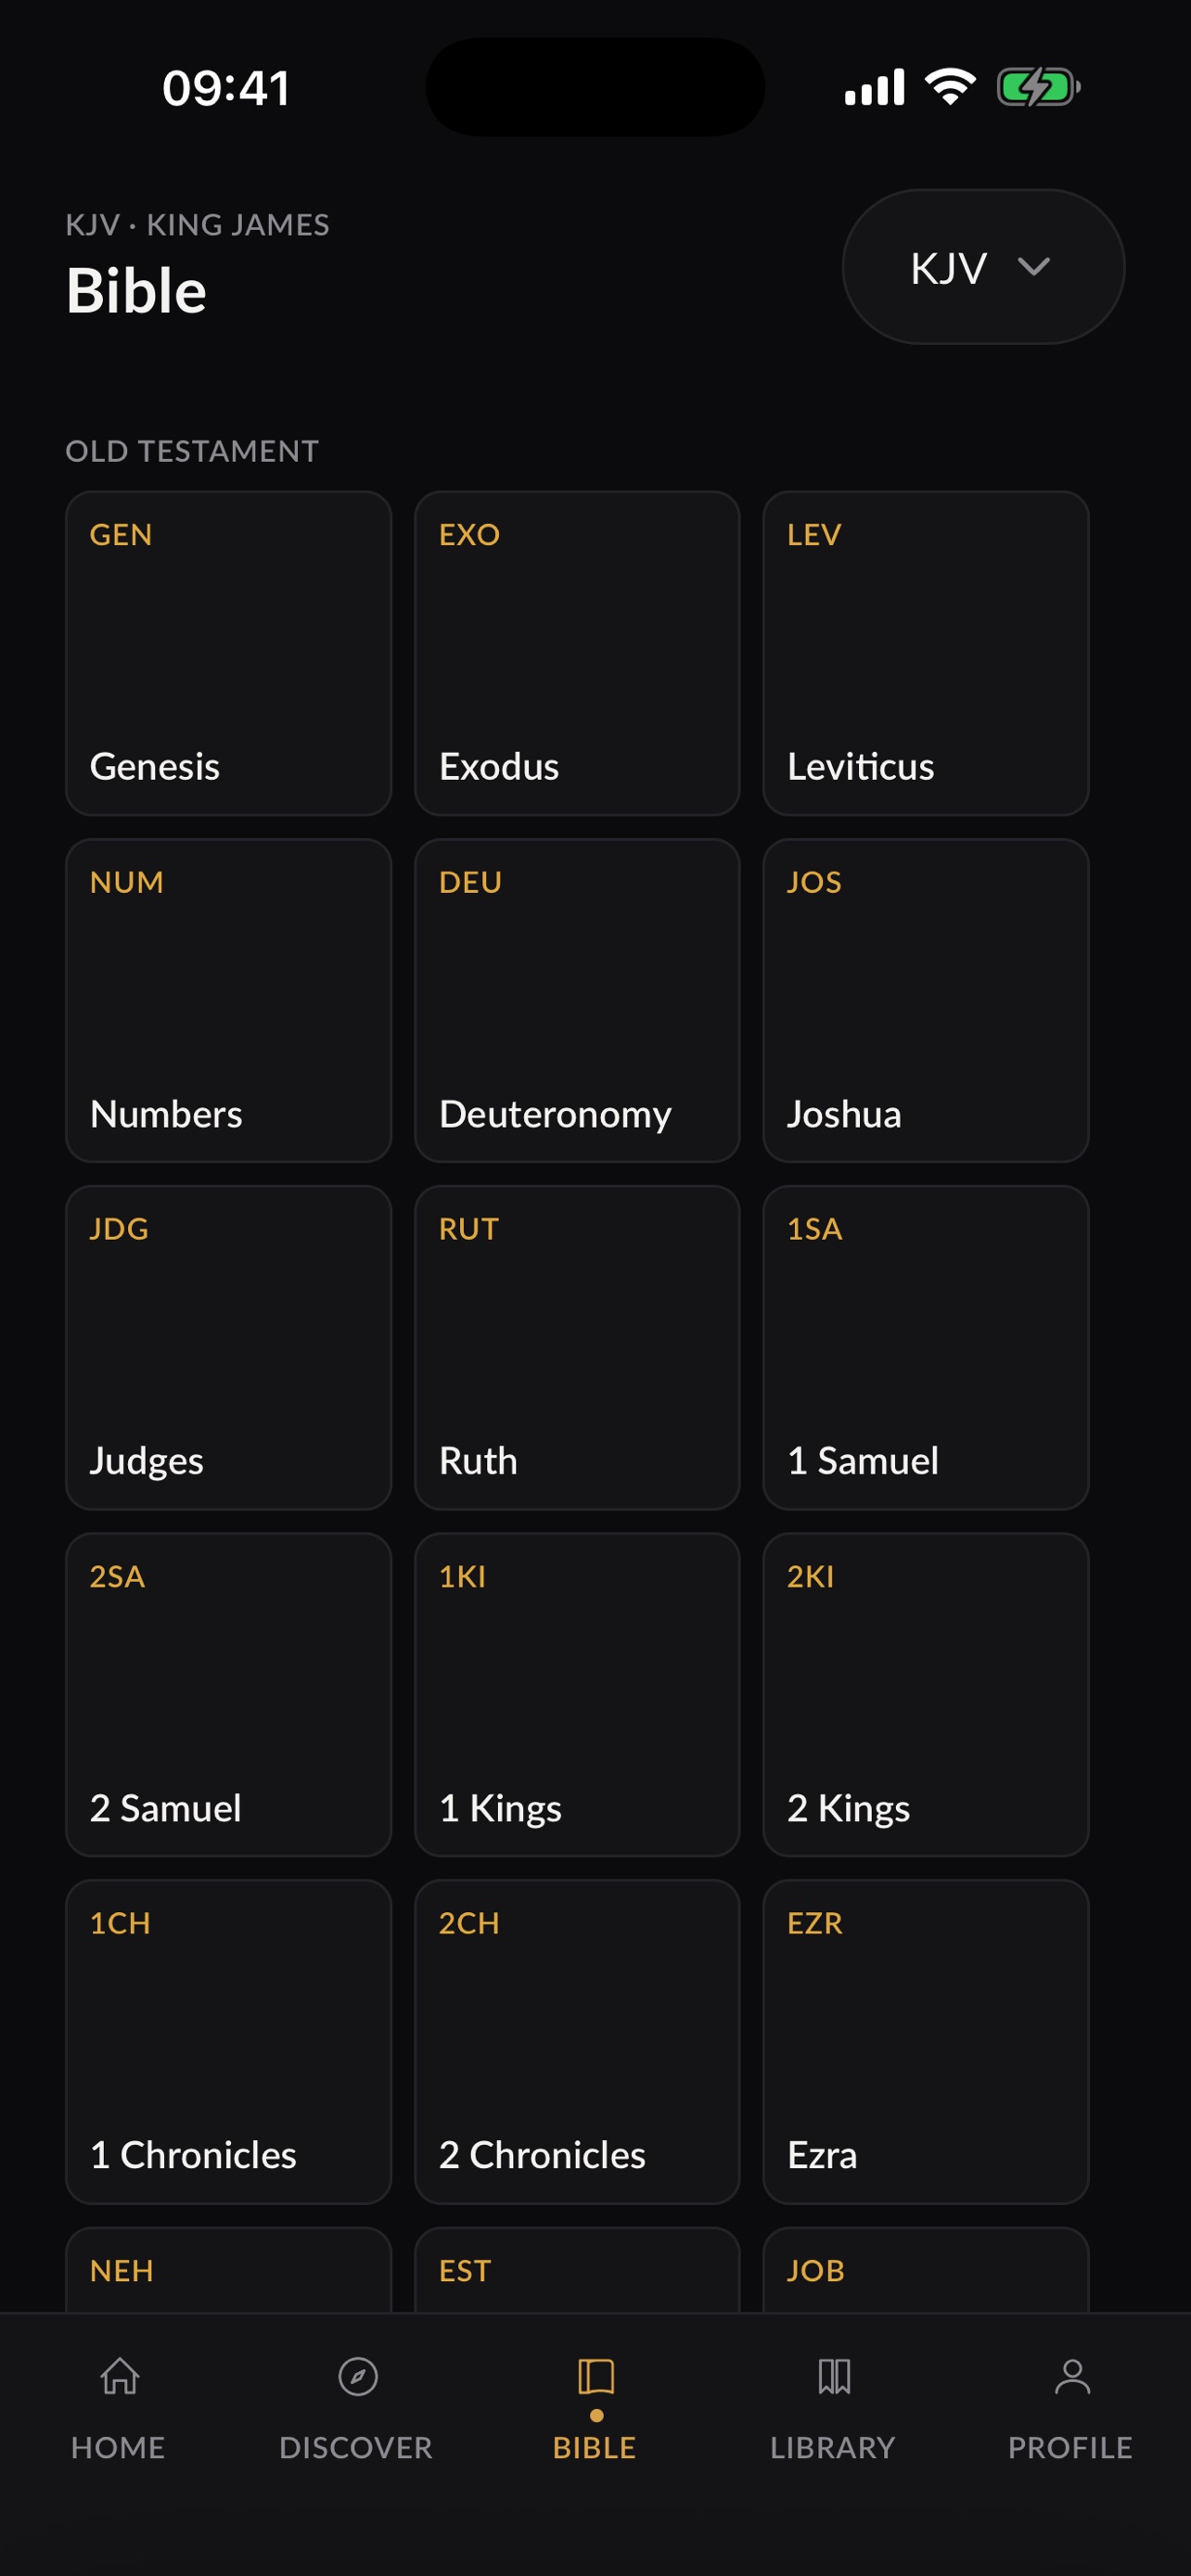Click the chevron next to KJV
The image size is (1191, 2576).
coord(1033,267)
